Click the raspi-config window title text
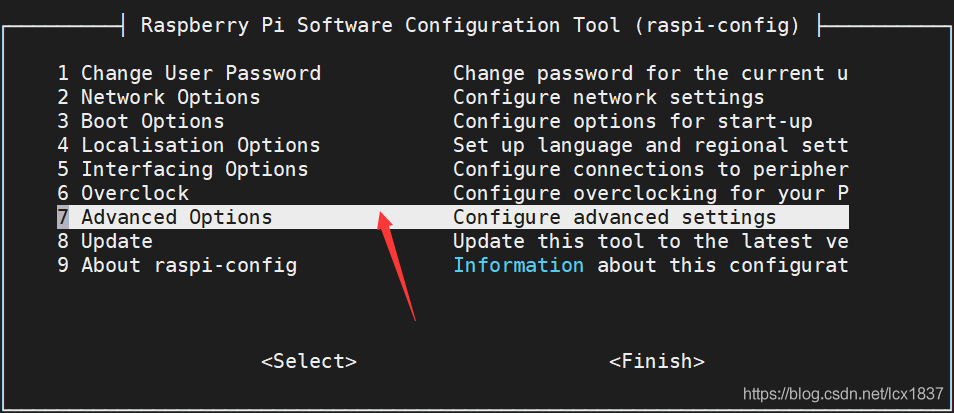Screen dimensions: 954x413 (470, 25)
